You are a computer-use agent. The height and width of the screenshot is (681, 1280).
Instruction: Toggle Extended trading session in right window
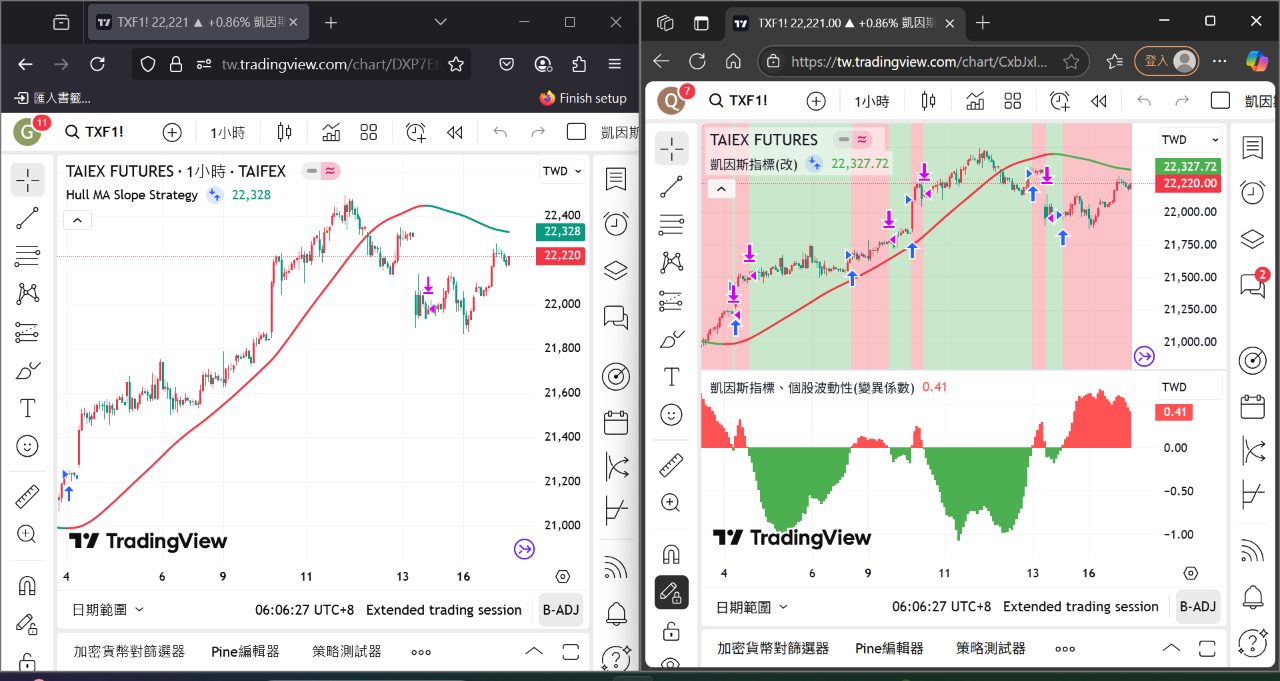pos(1081,606)
